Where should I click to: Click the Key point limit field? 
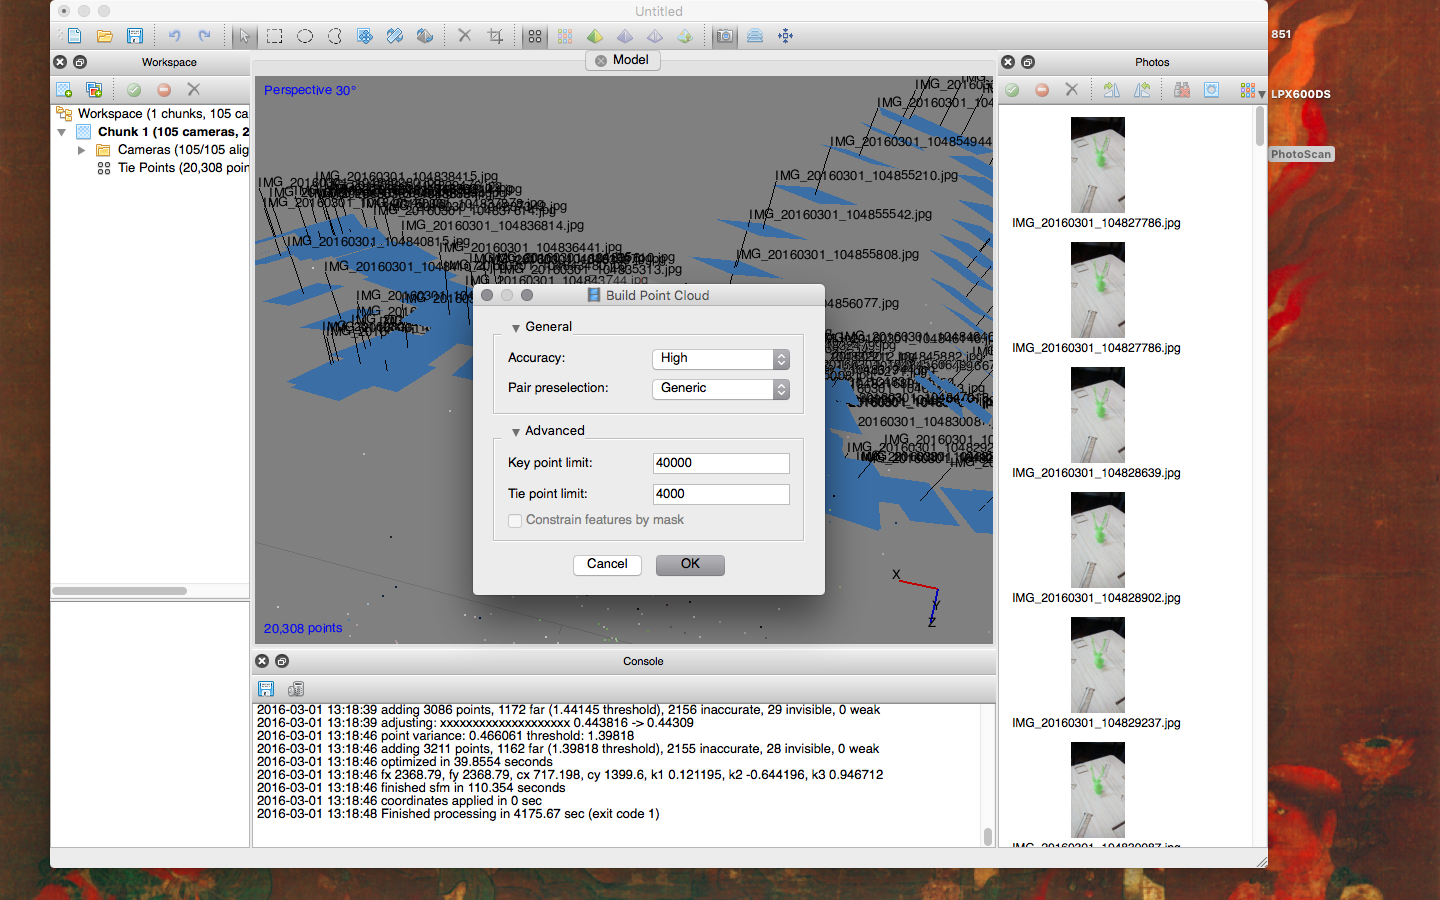(x=721, y=463)
